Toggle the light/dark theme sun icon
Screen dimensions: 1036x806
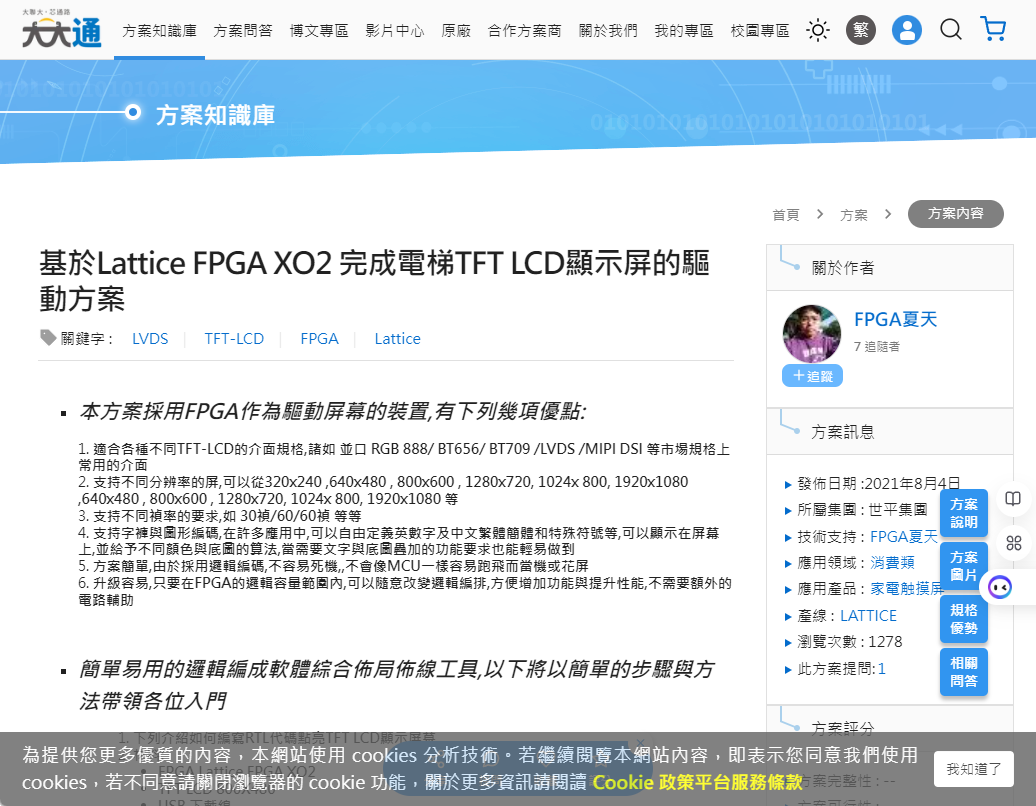[818, 30]
